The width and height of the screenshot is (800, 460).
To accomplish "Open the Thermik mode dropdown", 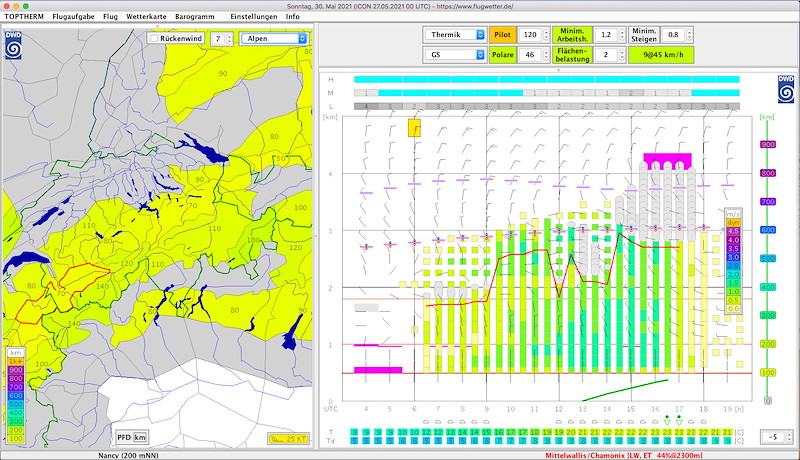I will [x=455, y=35].
